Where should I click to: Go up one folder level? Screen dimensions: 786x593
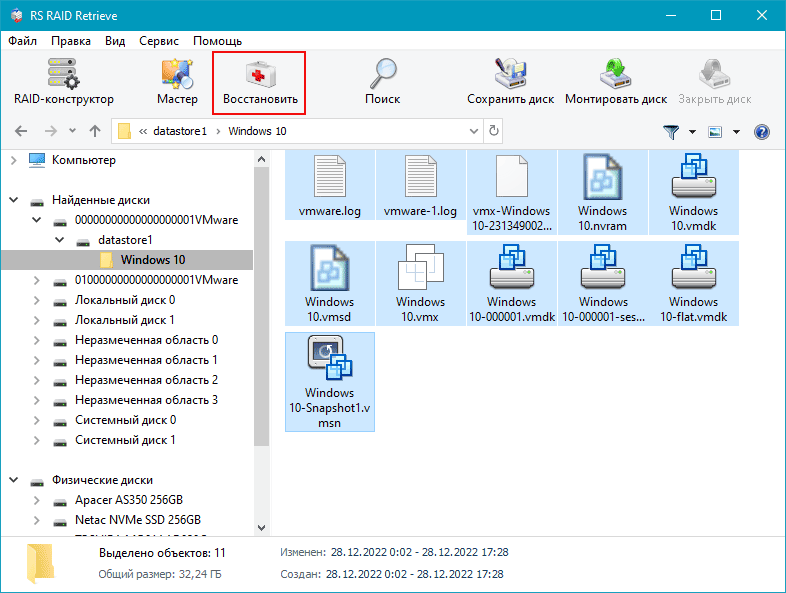(95, 131)
